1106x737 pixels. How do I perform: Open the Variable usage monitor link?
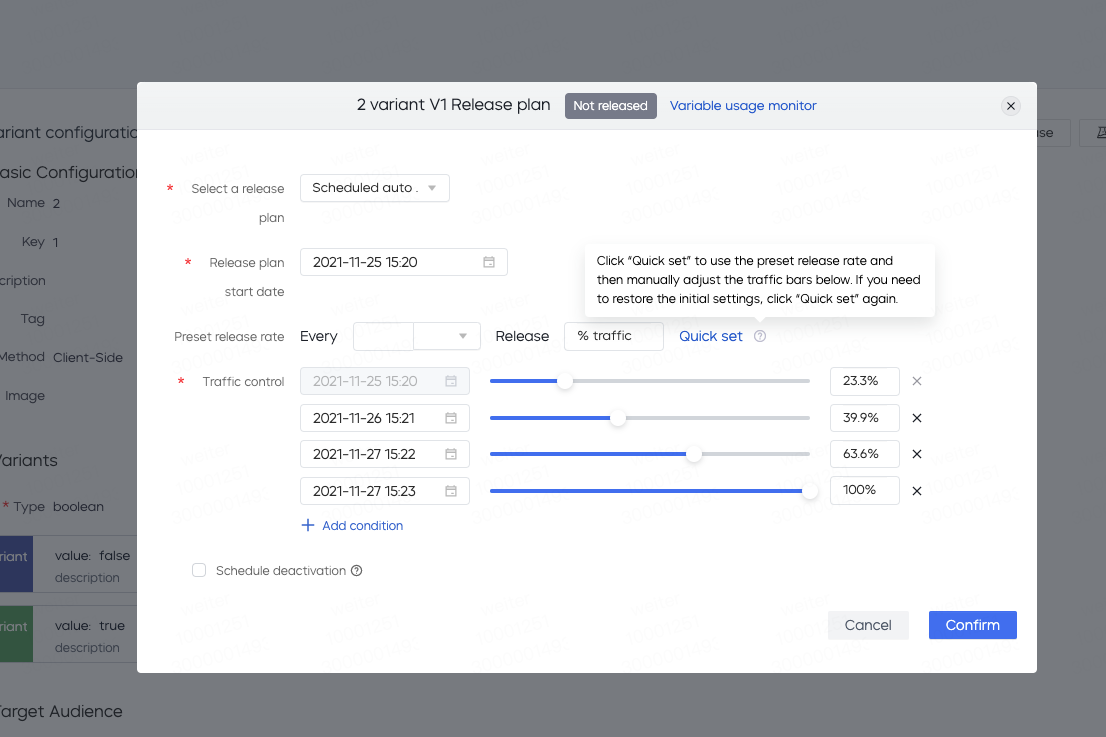[743, 106]
